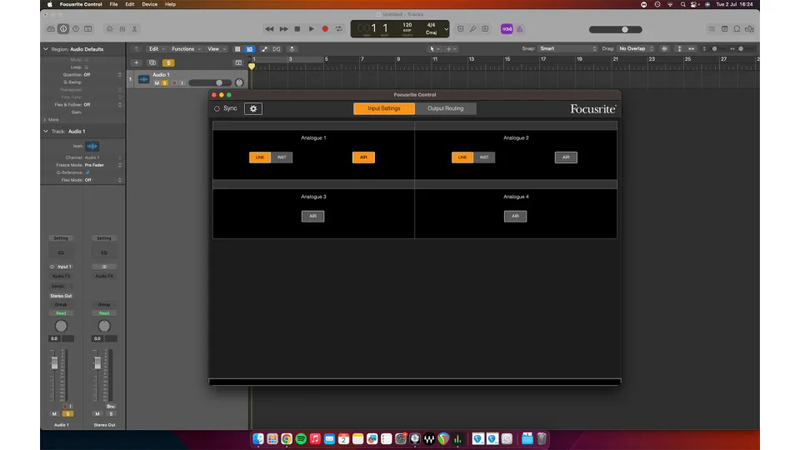Mute the Audio 1 track header
Viewport: 800px width, 450px height.
coord(157,83)
